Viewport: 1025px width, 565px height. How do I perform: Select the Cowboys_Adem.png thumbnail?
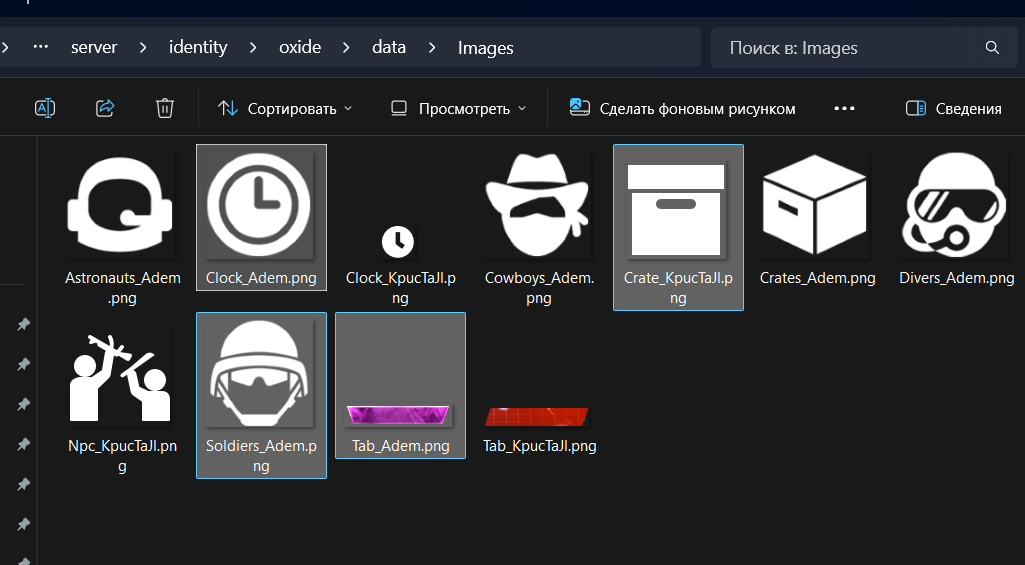[x=538, y=206]
